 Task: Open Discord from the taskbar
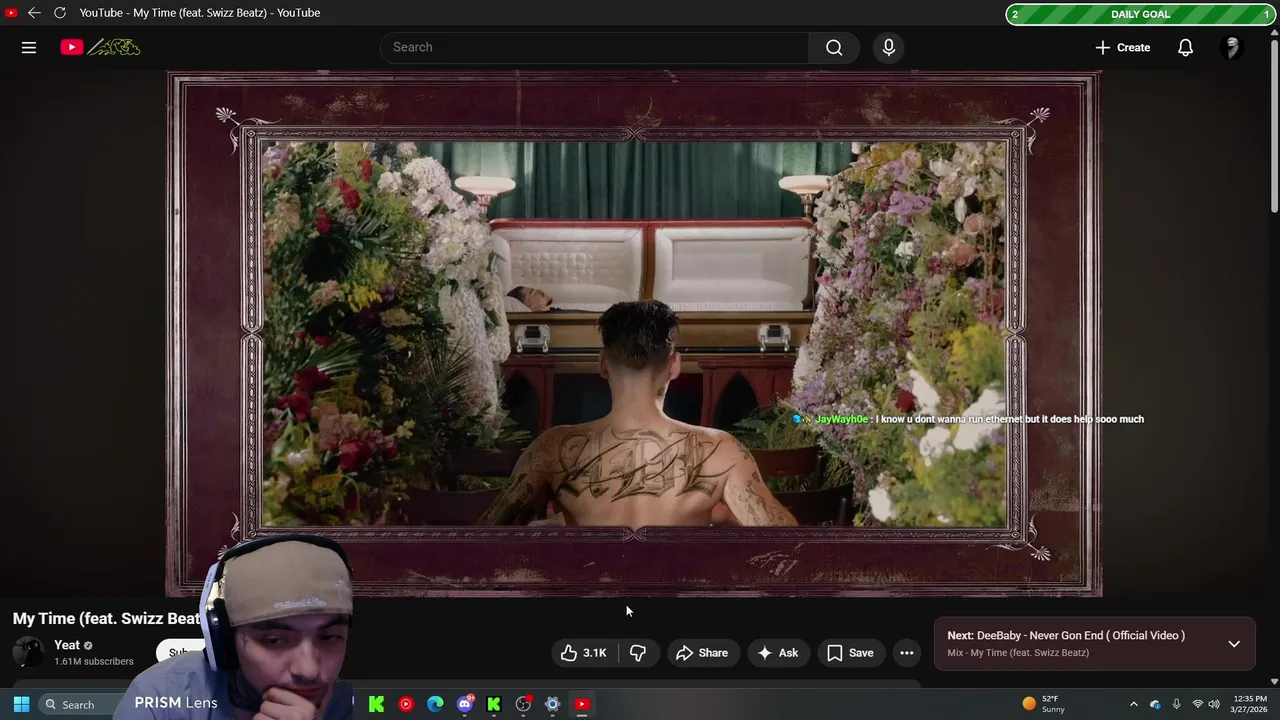(x=465, y=704)
